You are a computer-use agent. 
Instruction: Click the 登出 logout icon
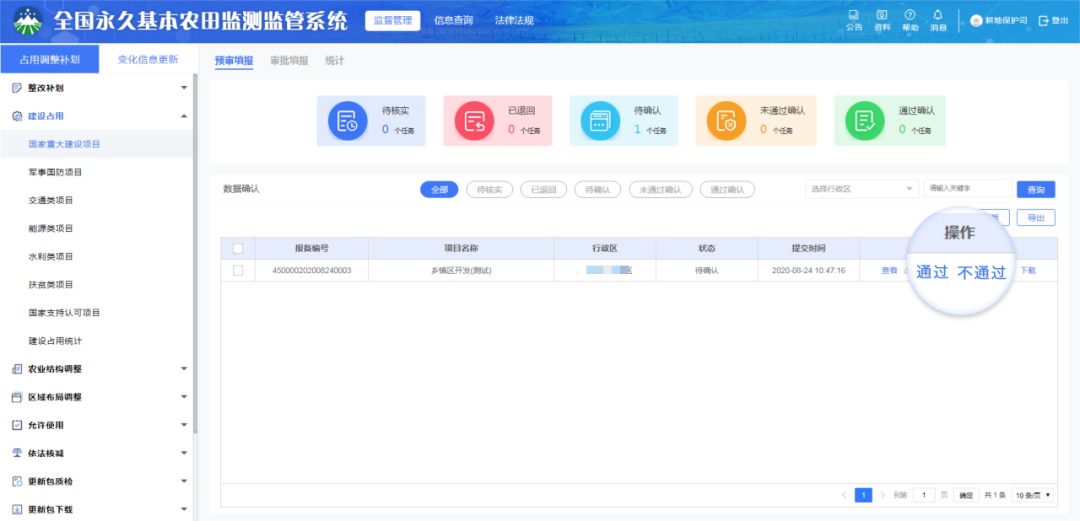(x=1043, y=21)
